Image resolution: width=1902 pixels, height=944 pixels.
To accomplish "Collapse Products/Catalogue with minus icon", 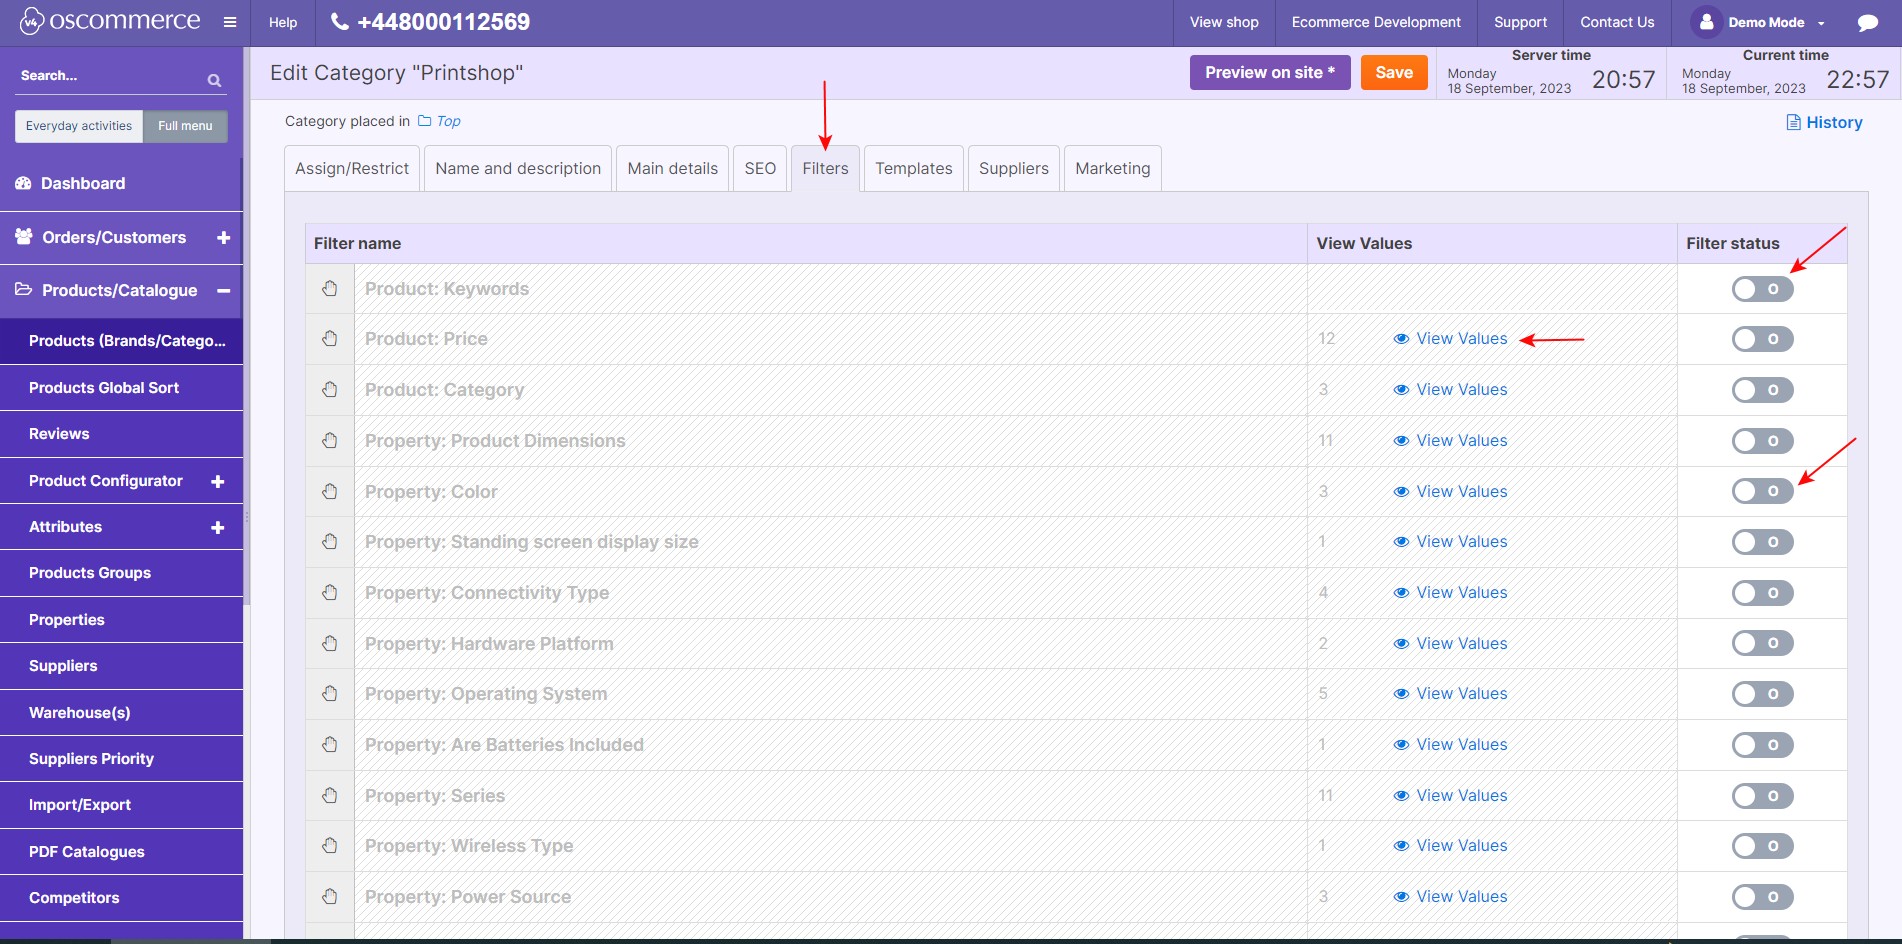I will tap(223, 290).
